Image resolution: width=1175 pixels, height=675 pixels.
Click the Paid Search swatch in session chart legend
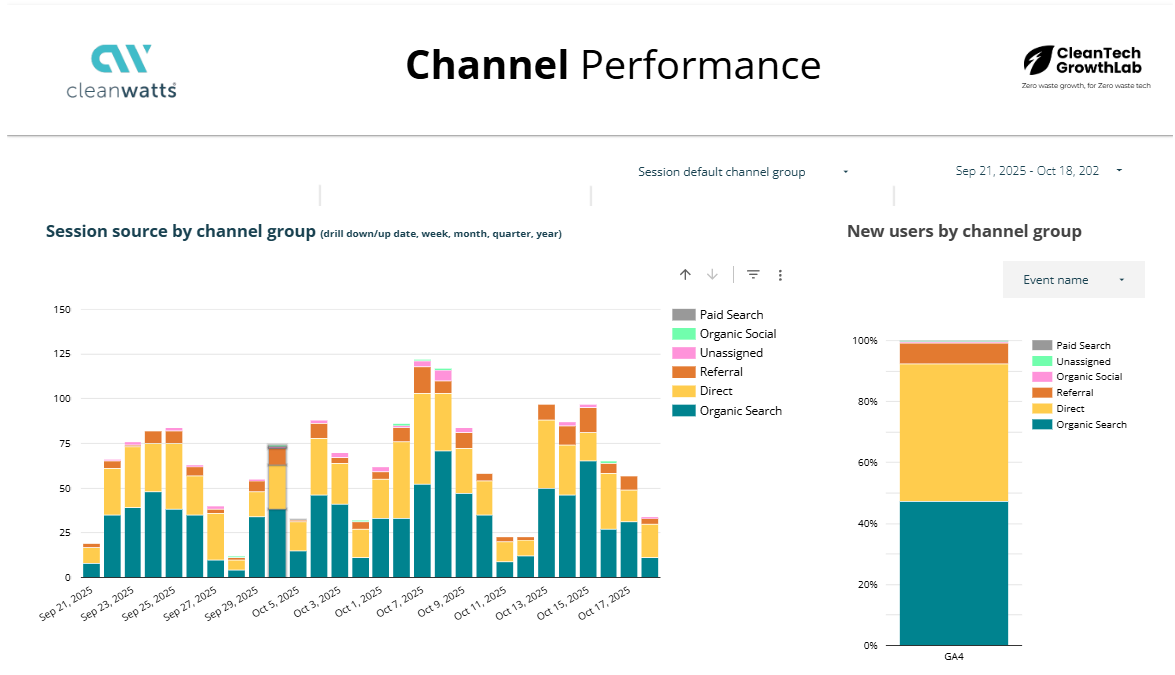click(x=683, y=315)
